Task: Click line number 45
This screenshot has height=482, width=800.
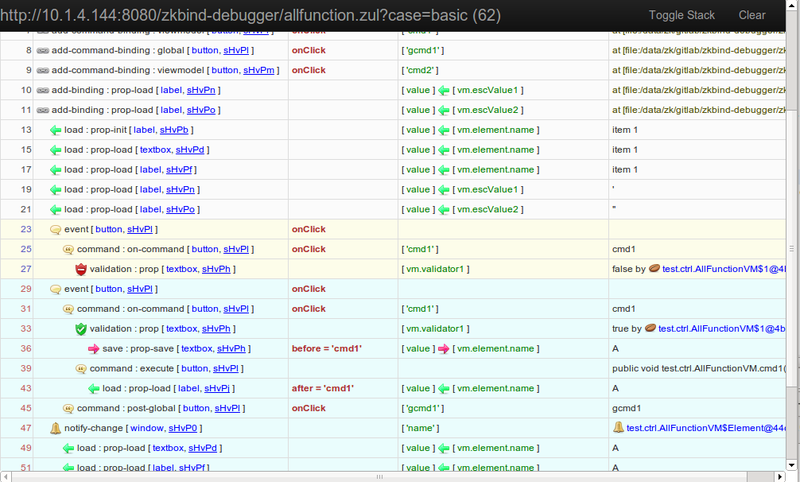Action: [26, 409]
